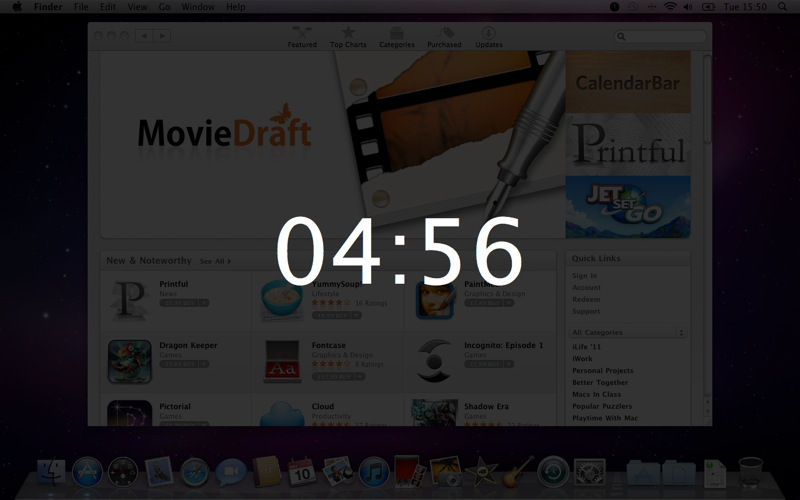Viewport: 800px width, 500px height.
Task: Open iMovie from the Dock
Action: 482,471
